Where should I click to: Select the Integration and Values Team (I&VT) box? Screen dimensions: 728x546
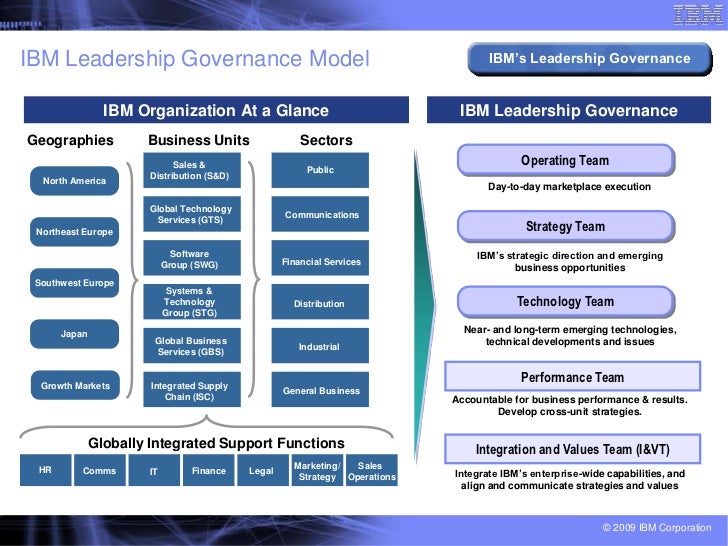pos(572,449)
